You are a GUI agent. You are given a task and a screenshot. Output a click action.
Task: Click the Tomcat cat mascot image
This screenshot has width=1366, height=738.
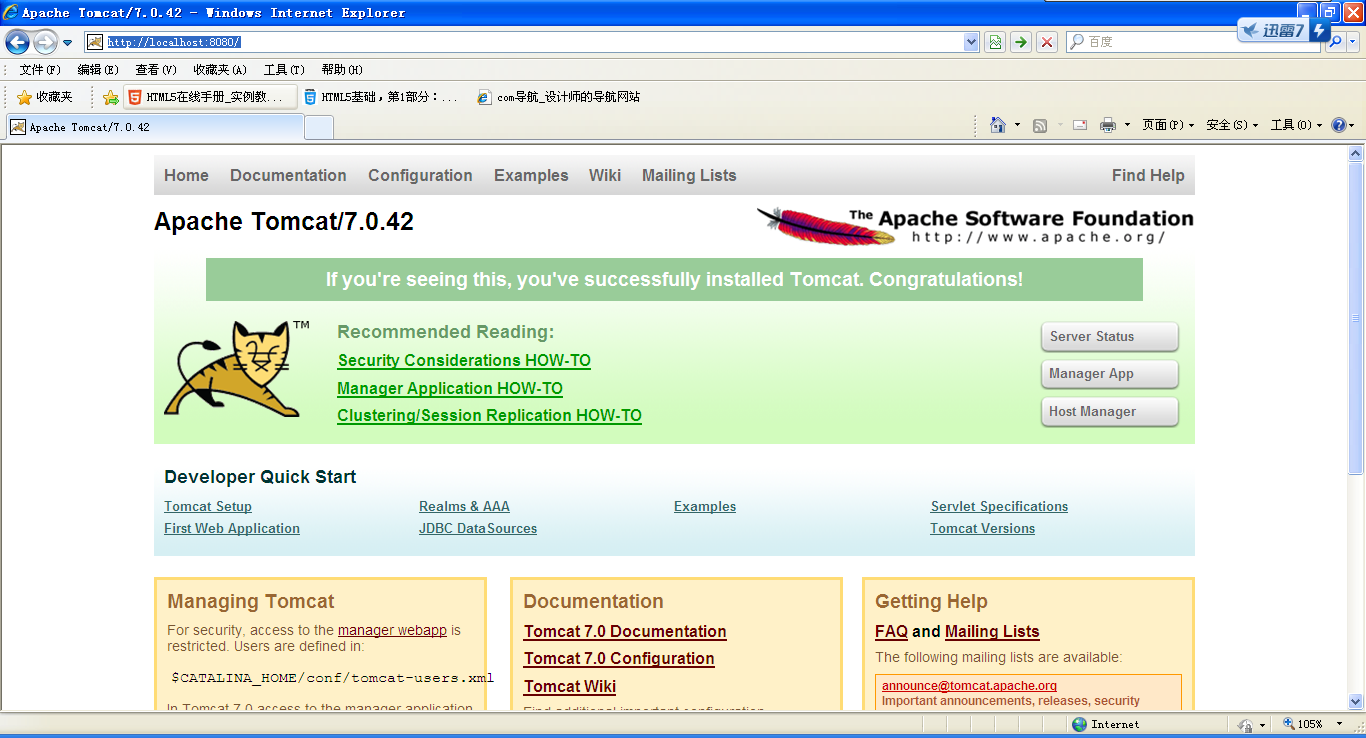pyautogui.click(x=237, y=368)
